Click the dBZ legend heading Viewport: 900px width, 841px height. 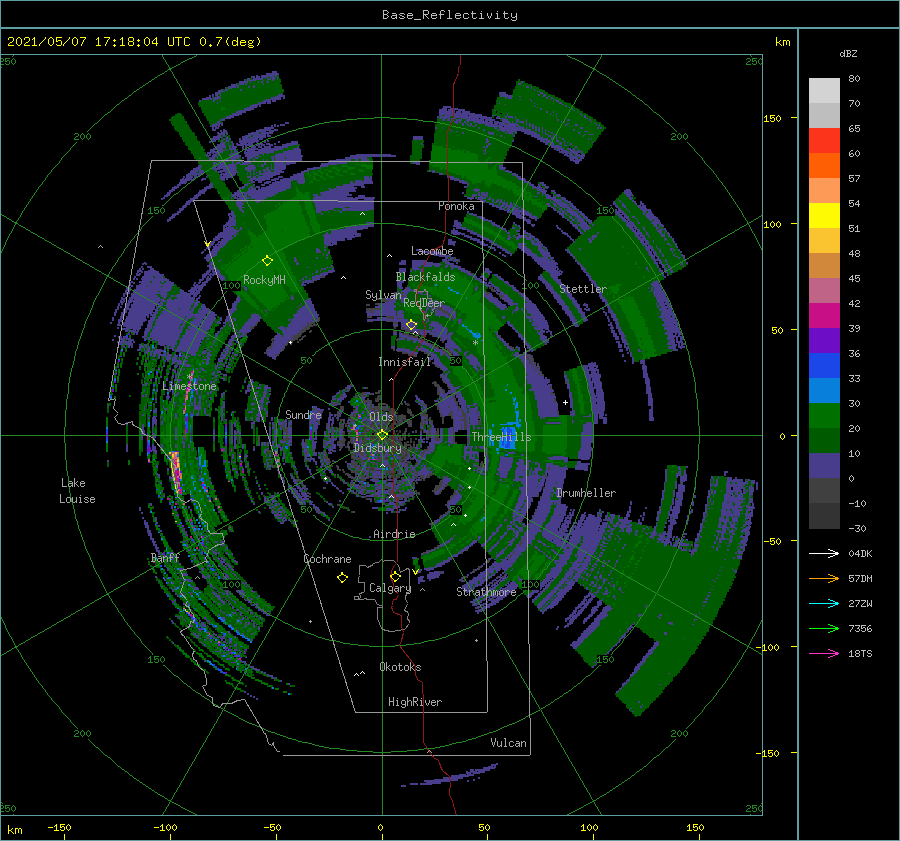[848, 54]
